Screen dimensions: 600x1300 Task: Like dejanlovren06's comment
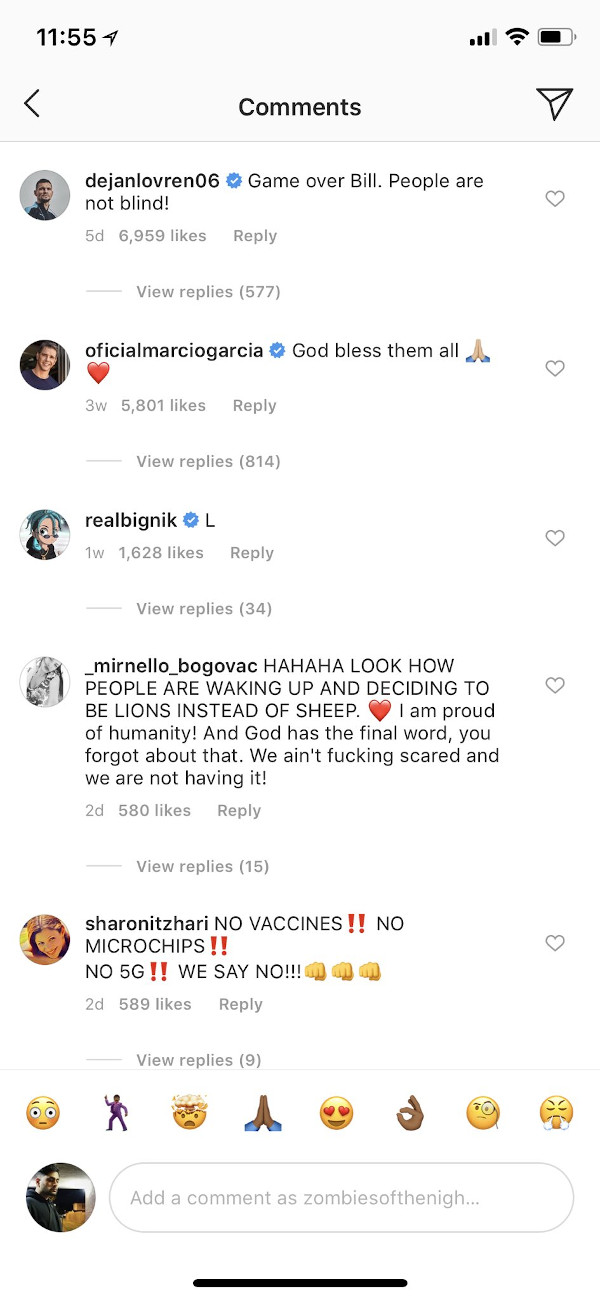555,199
